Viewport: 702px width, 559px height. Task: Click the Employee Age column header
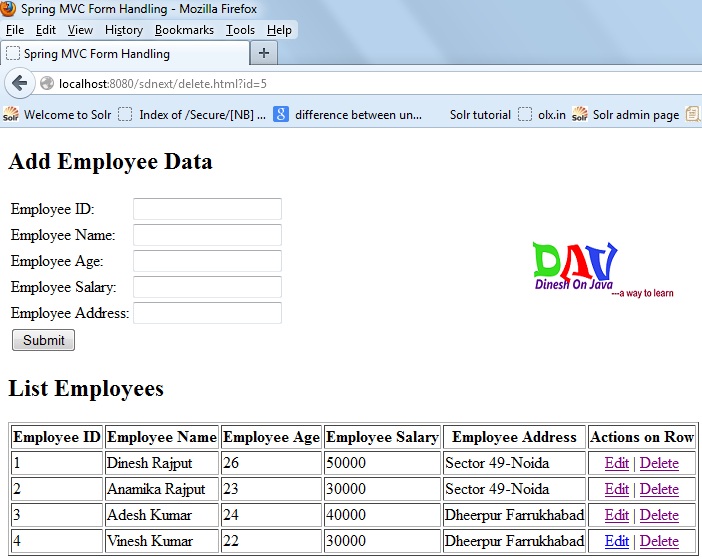271,437
